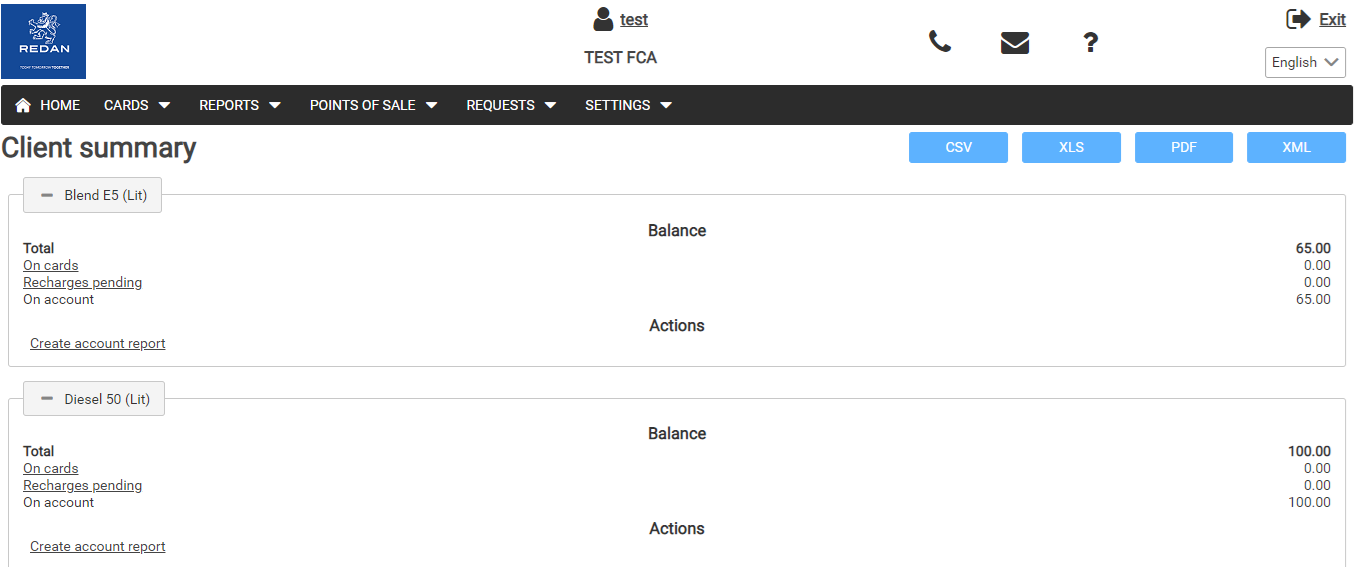Click the house icon beside HOME

pos(23,105)
